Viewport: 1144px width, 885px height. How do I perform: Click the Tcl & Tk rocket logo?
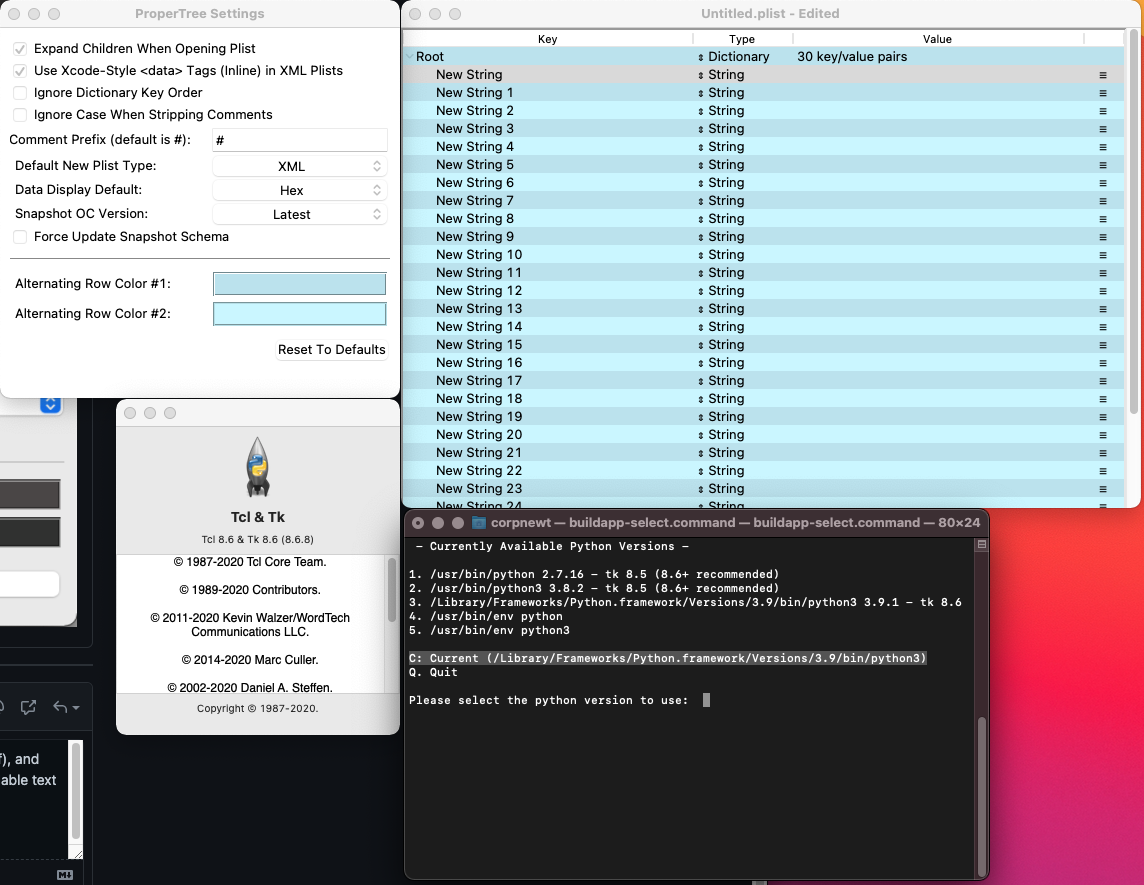pos(258,466)
